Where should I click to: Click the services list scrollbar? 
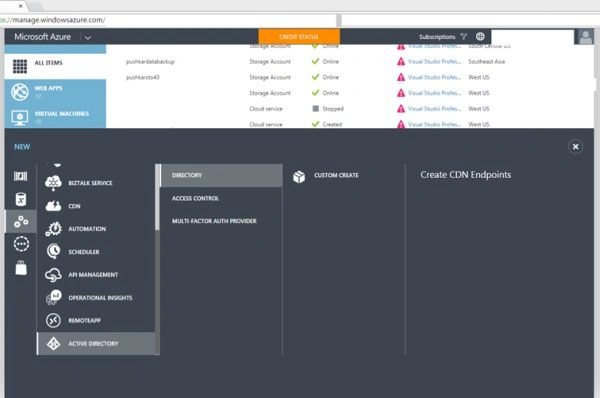click(157, 197)
